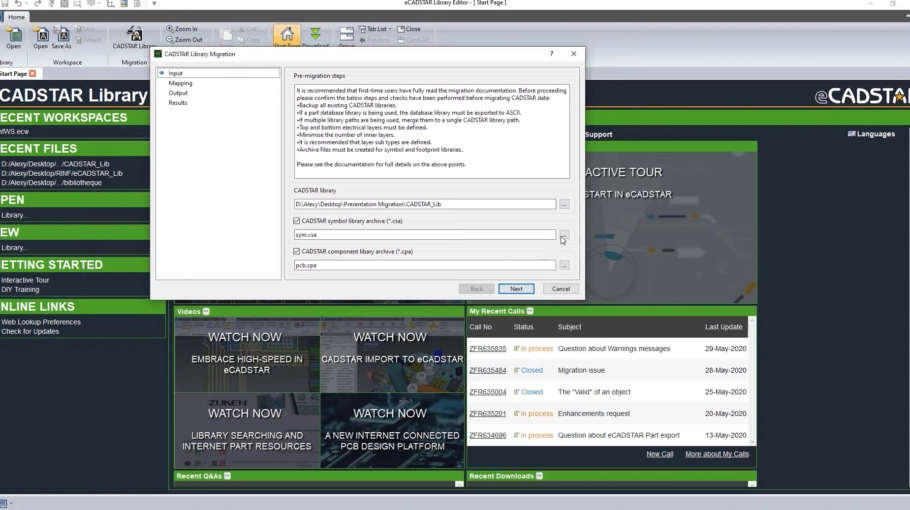Click the workspace Save As icon
This screenshot has width=910, height=510.
coord(62,38)
